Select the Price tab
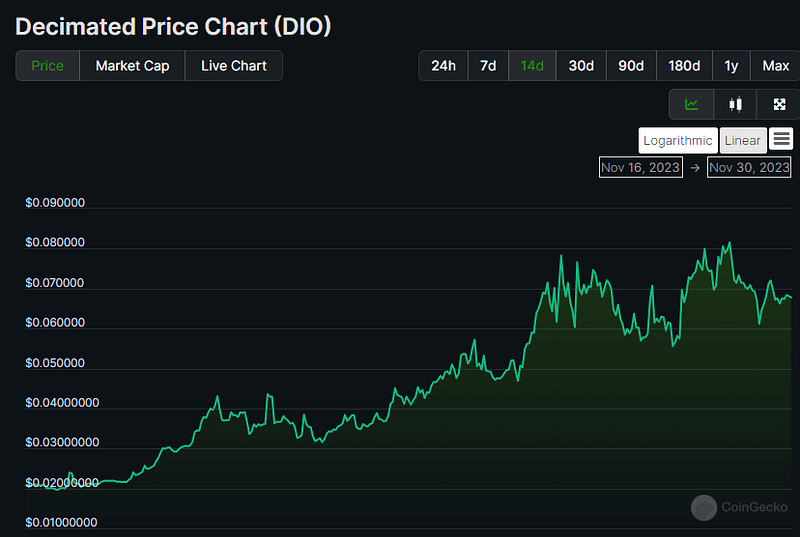The height and width of the screenshot is (537, 800). tap(47, 66)
